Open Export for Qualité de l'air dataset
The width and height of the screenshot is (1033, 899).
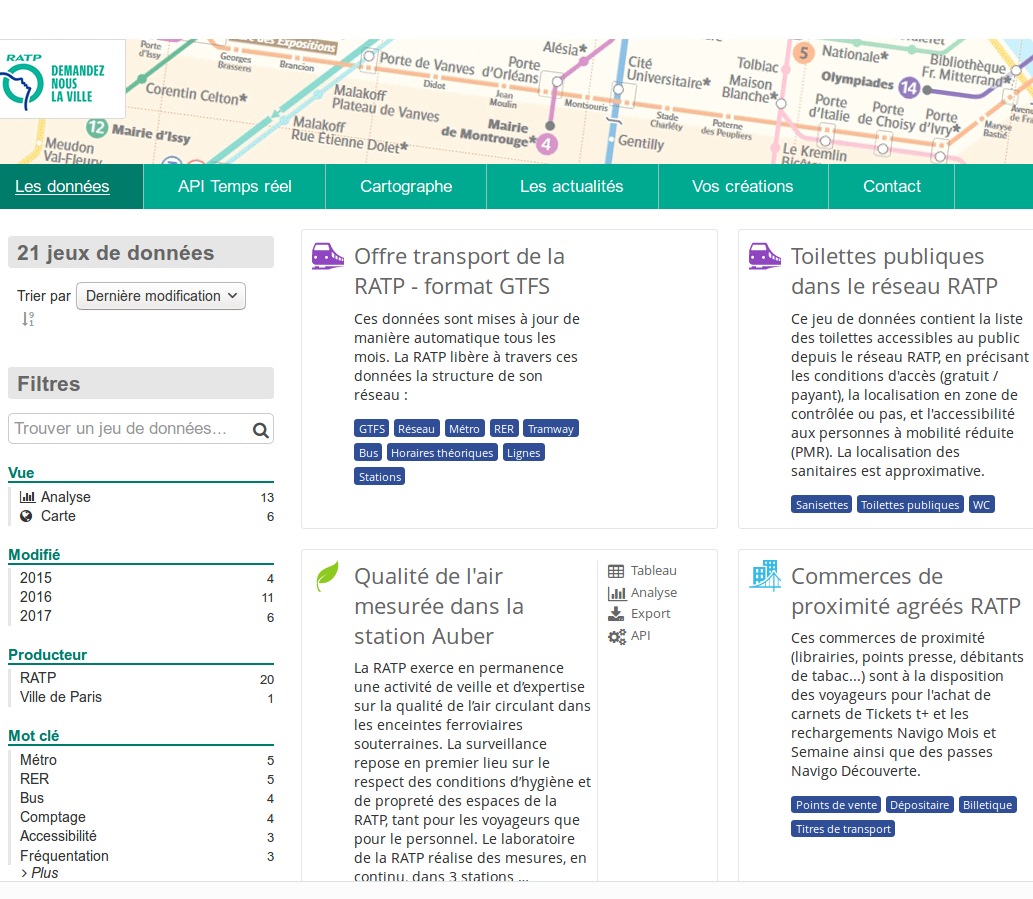click(639, 614)
